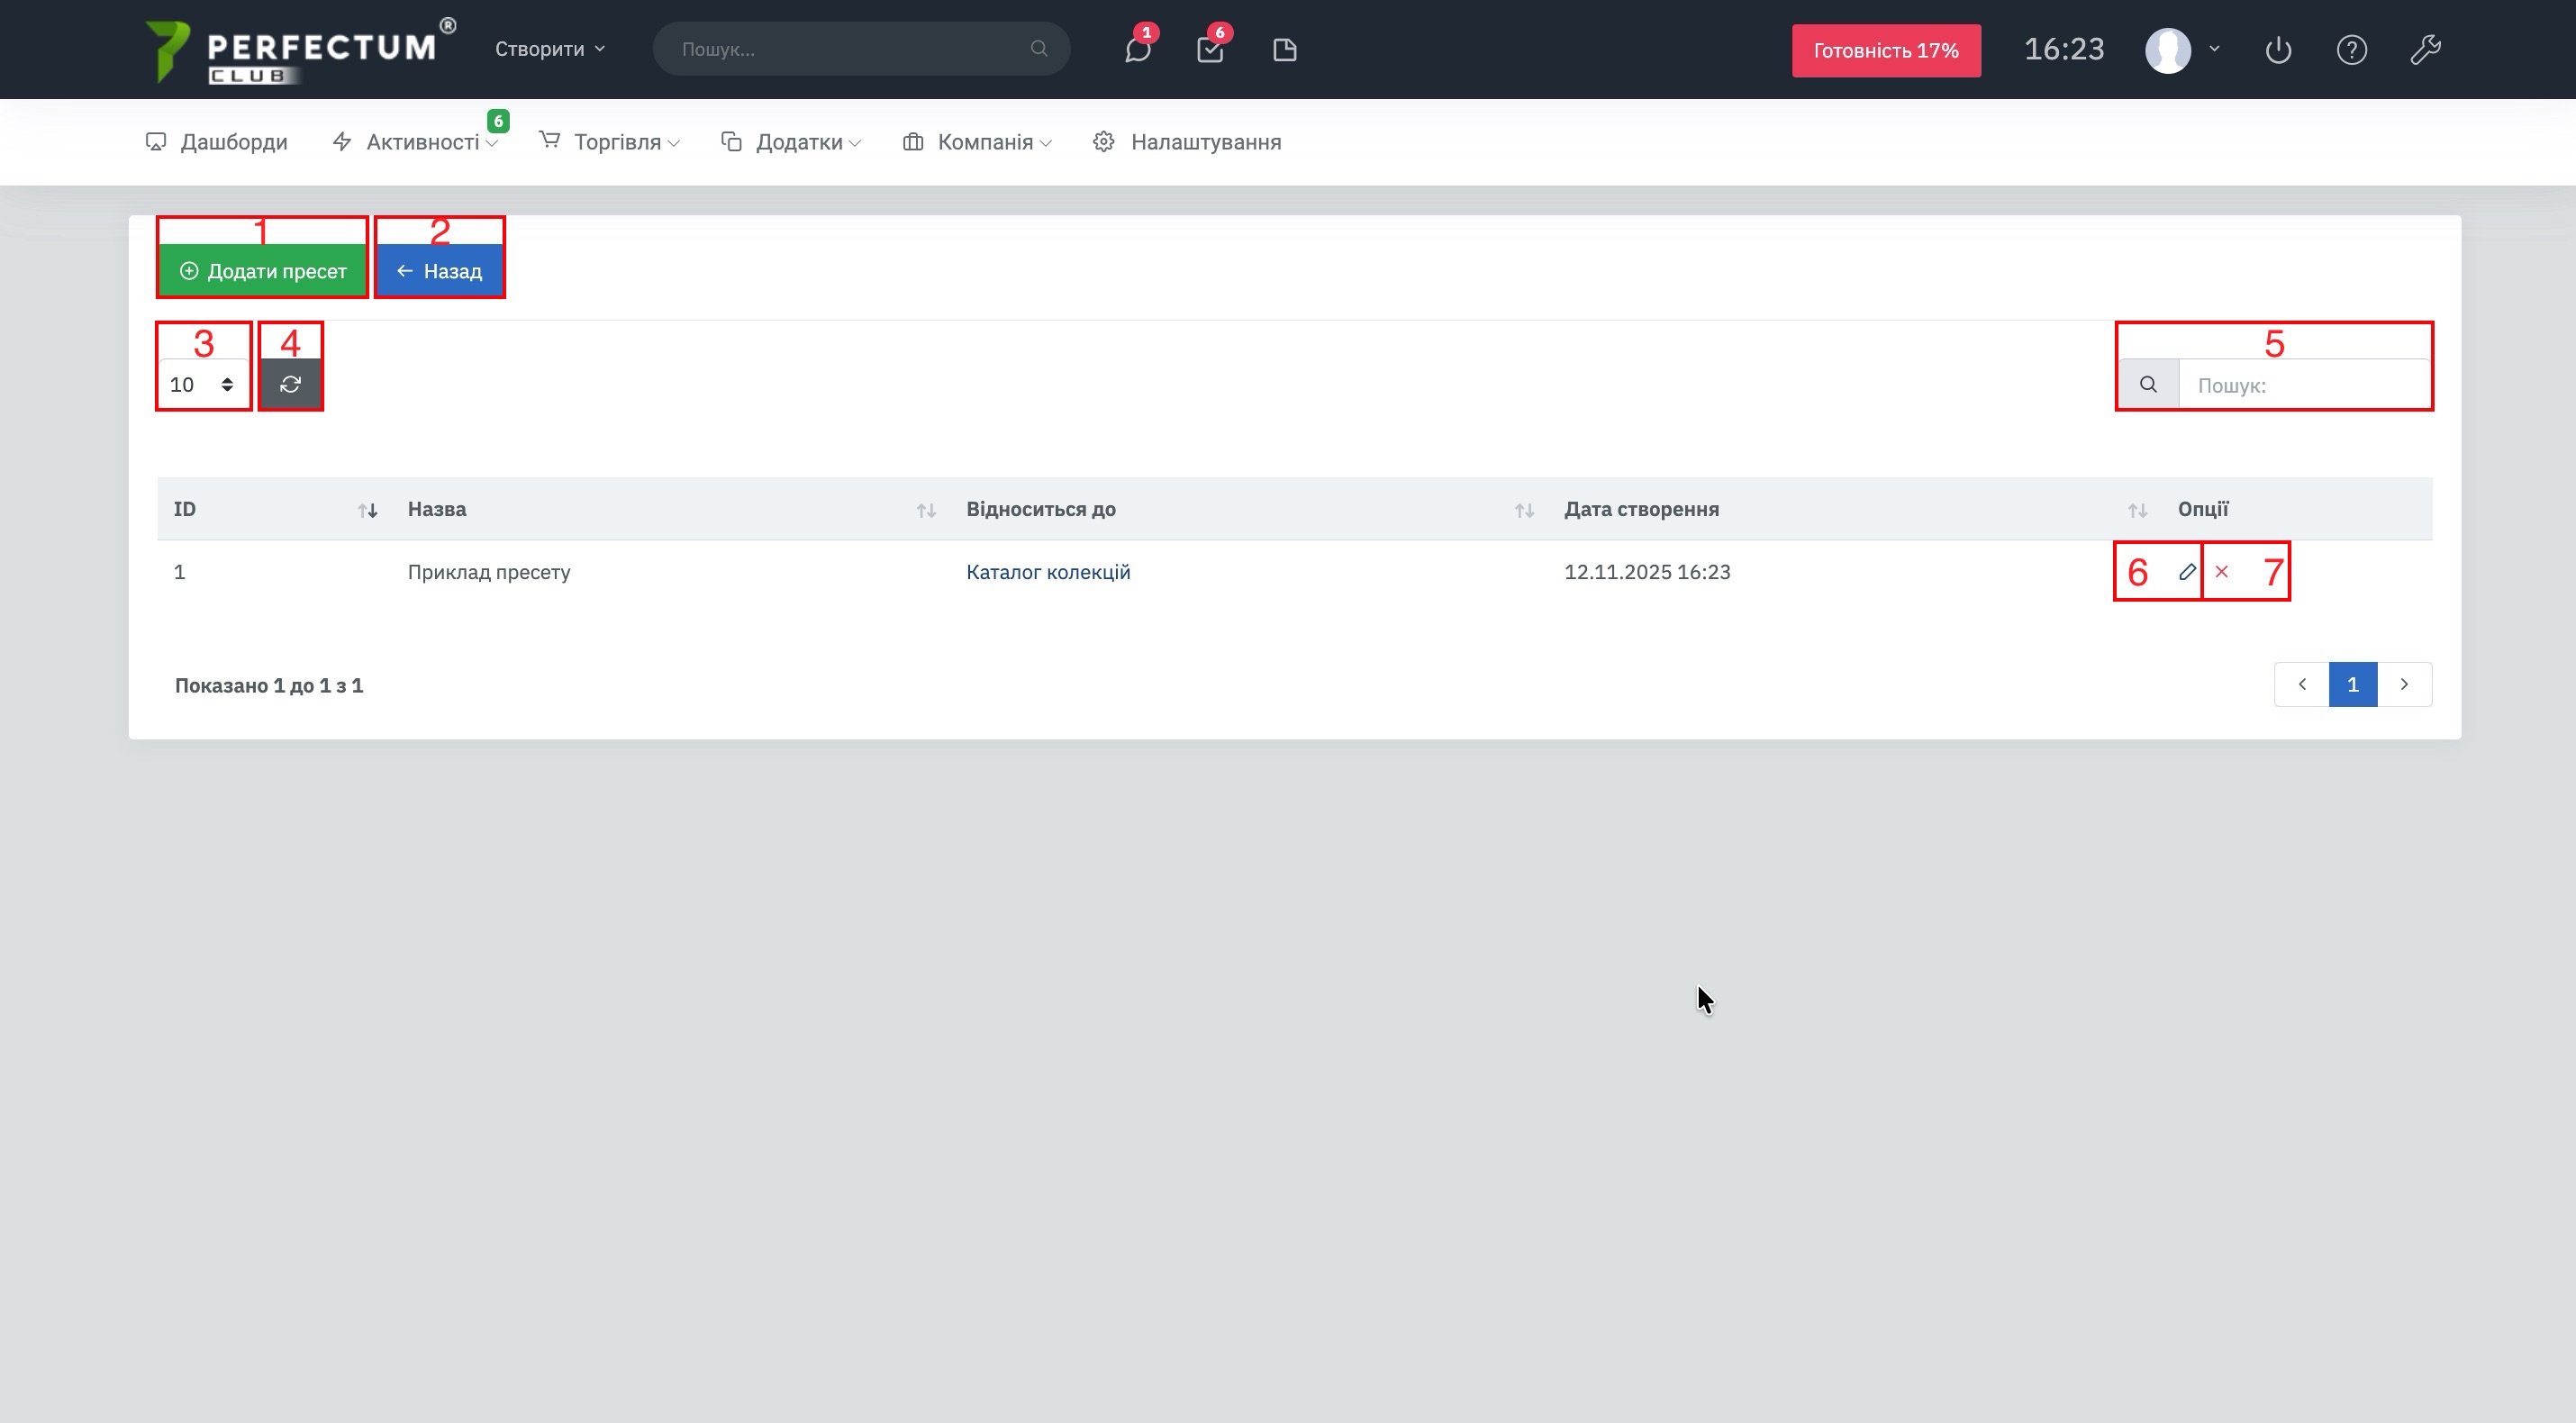Click the power logout icon
The width and height of the screenshot is (2576, 1423).
click(x=2278, y=50)
